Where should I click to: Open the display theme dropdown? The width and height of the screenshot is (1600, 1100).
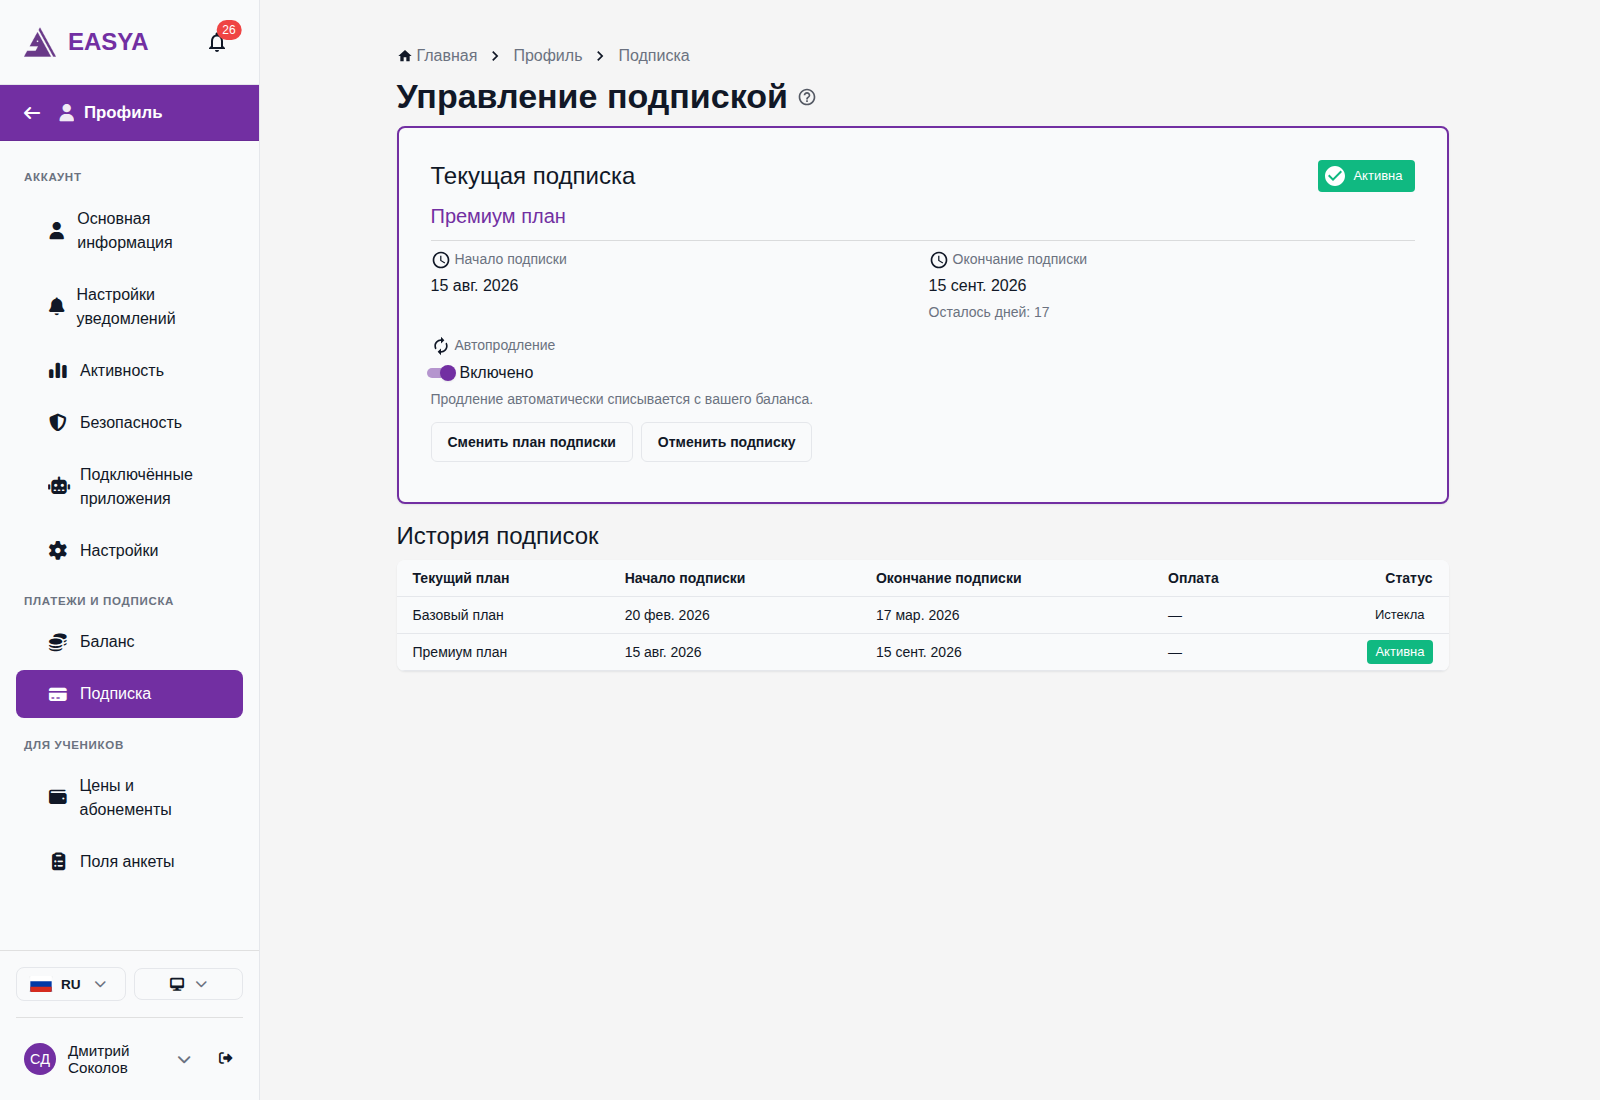tap(188, 984)
